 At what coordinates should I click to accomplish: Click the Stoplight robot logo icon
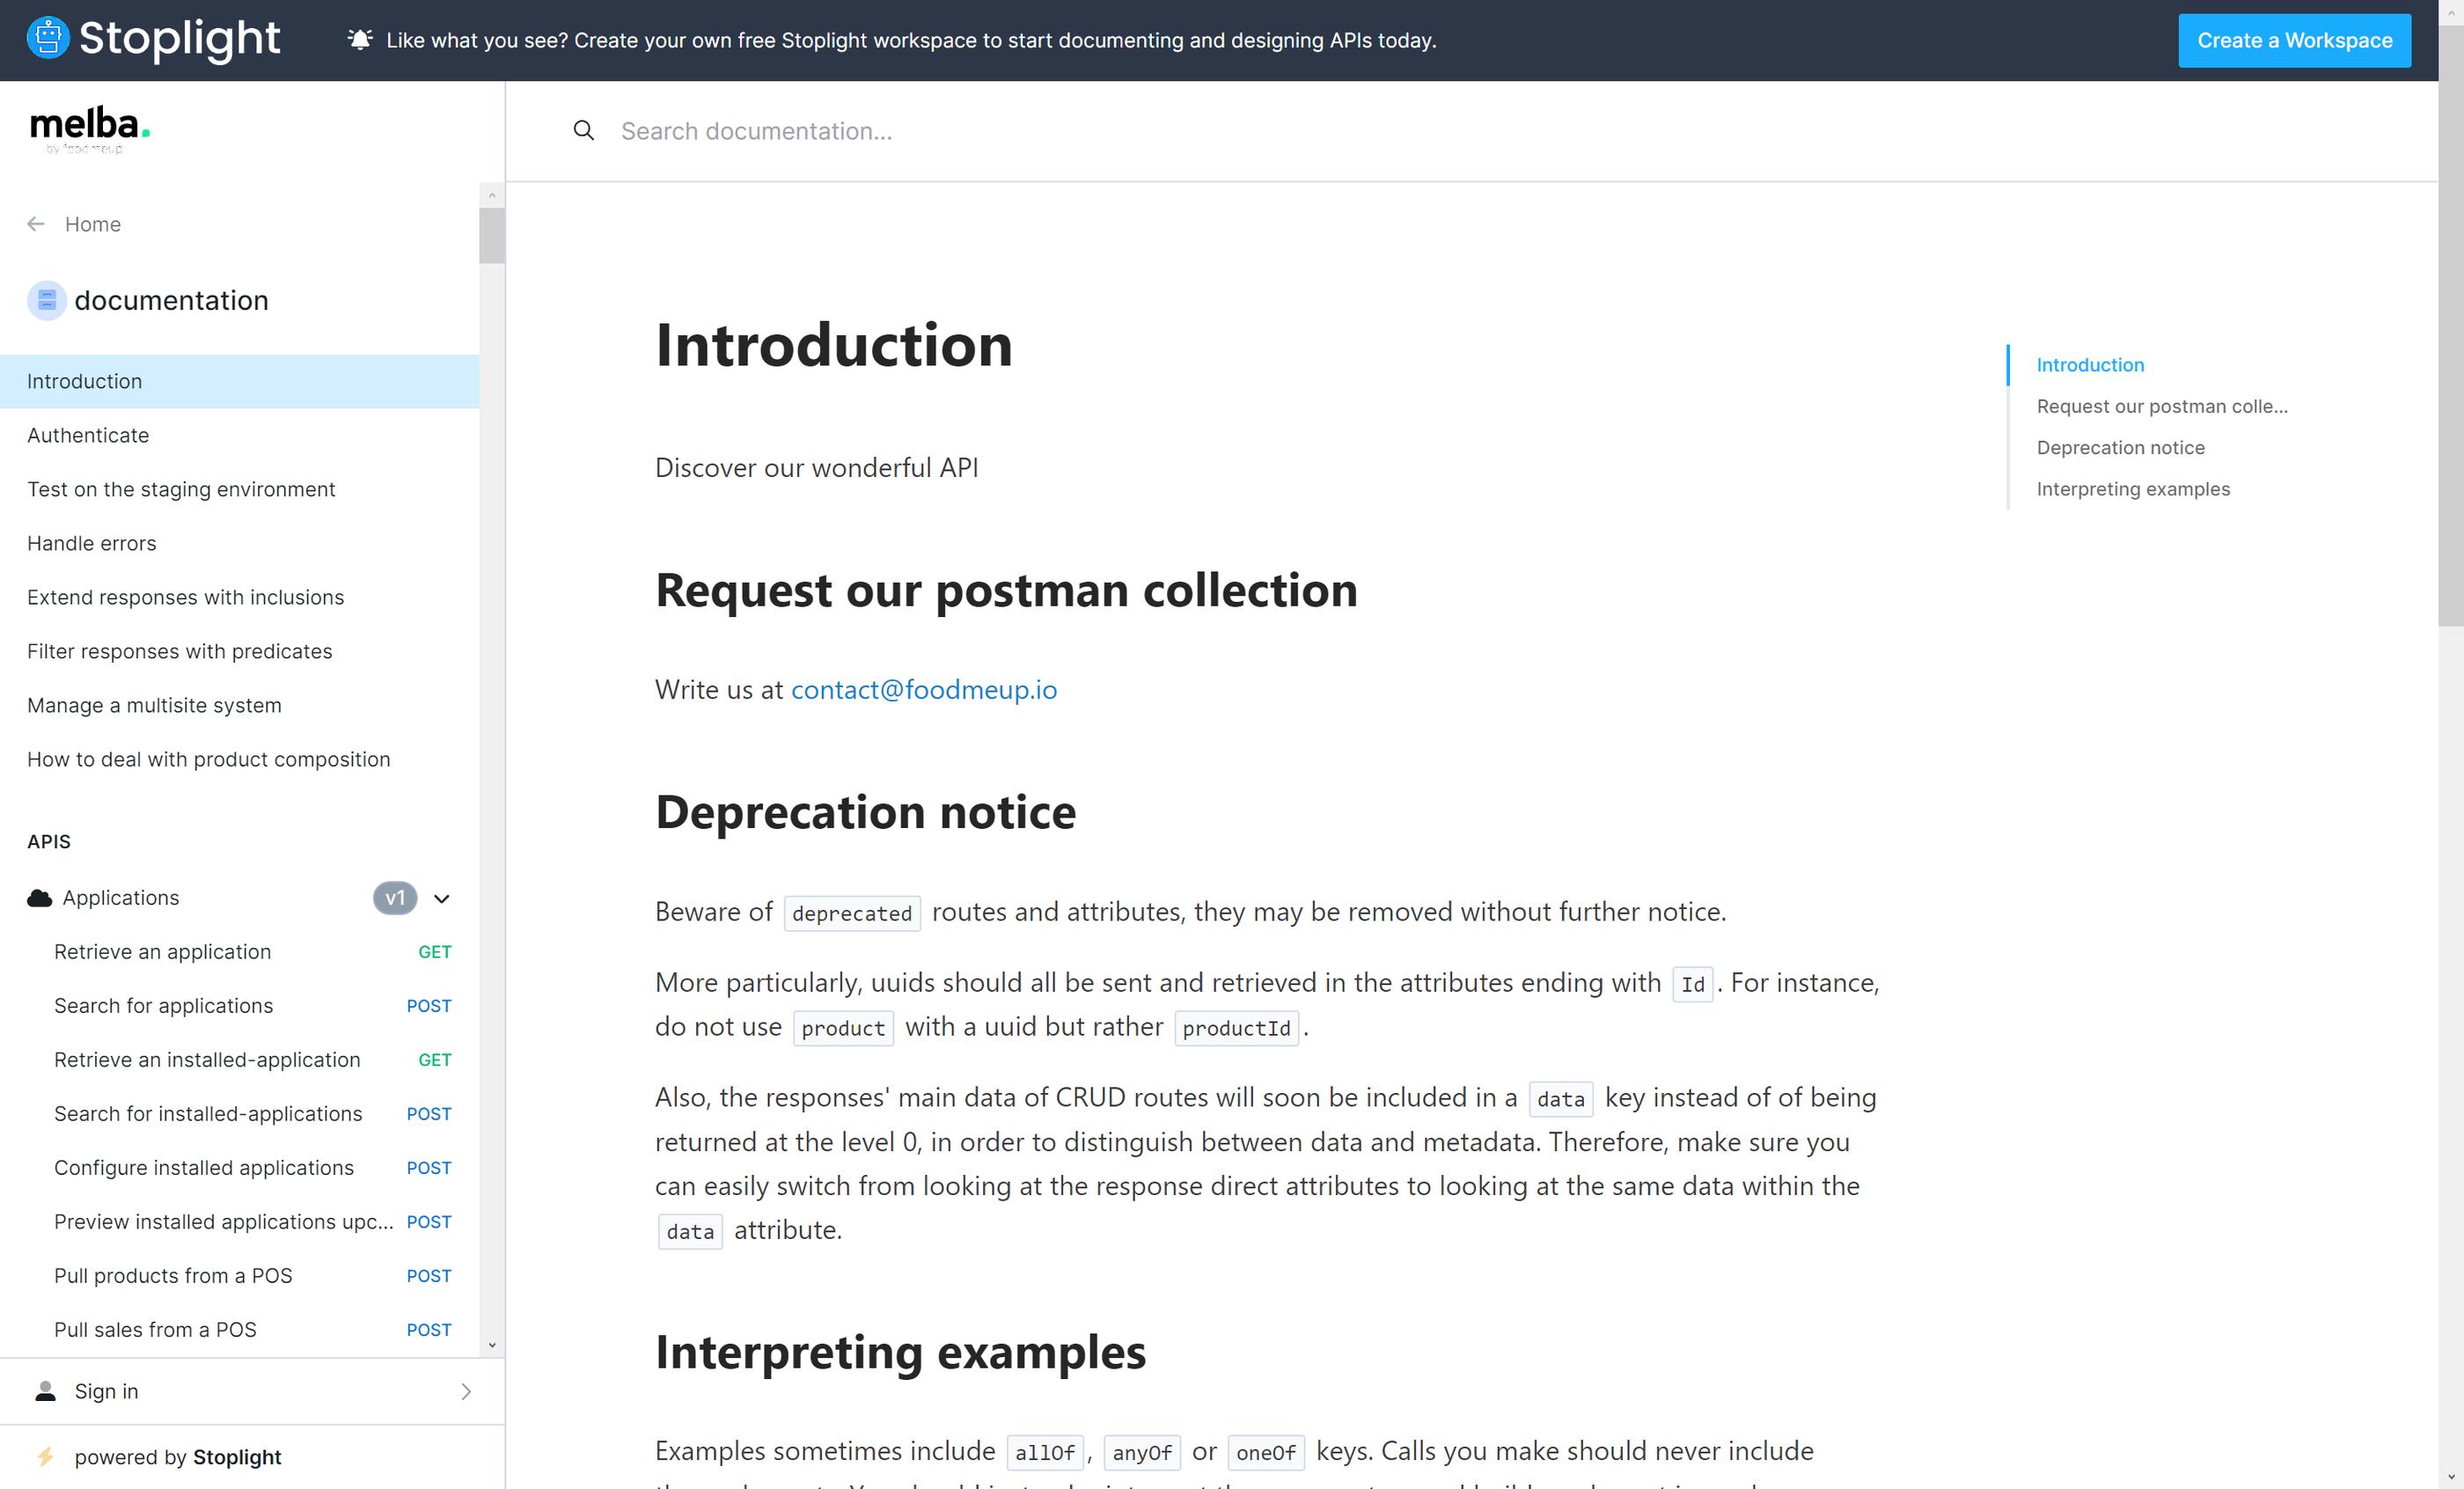point(47,39)
